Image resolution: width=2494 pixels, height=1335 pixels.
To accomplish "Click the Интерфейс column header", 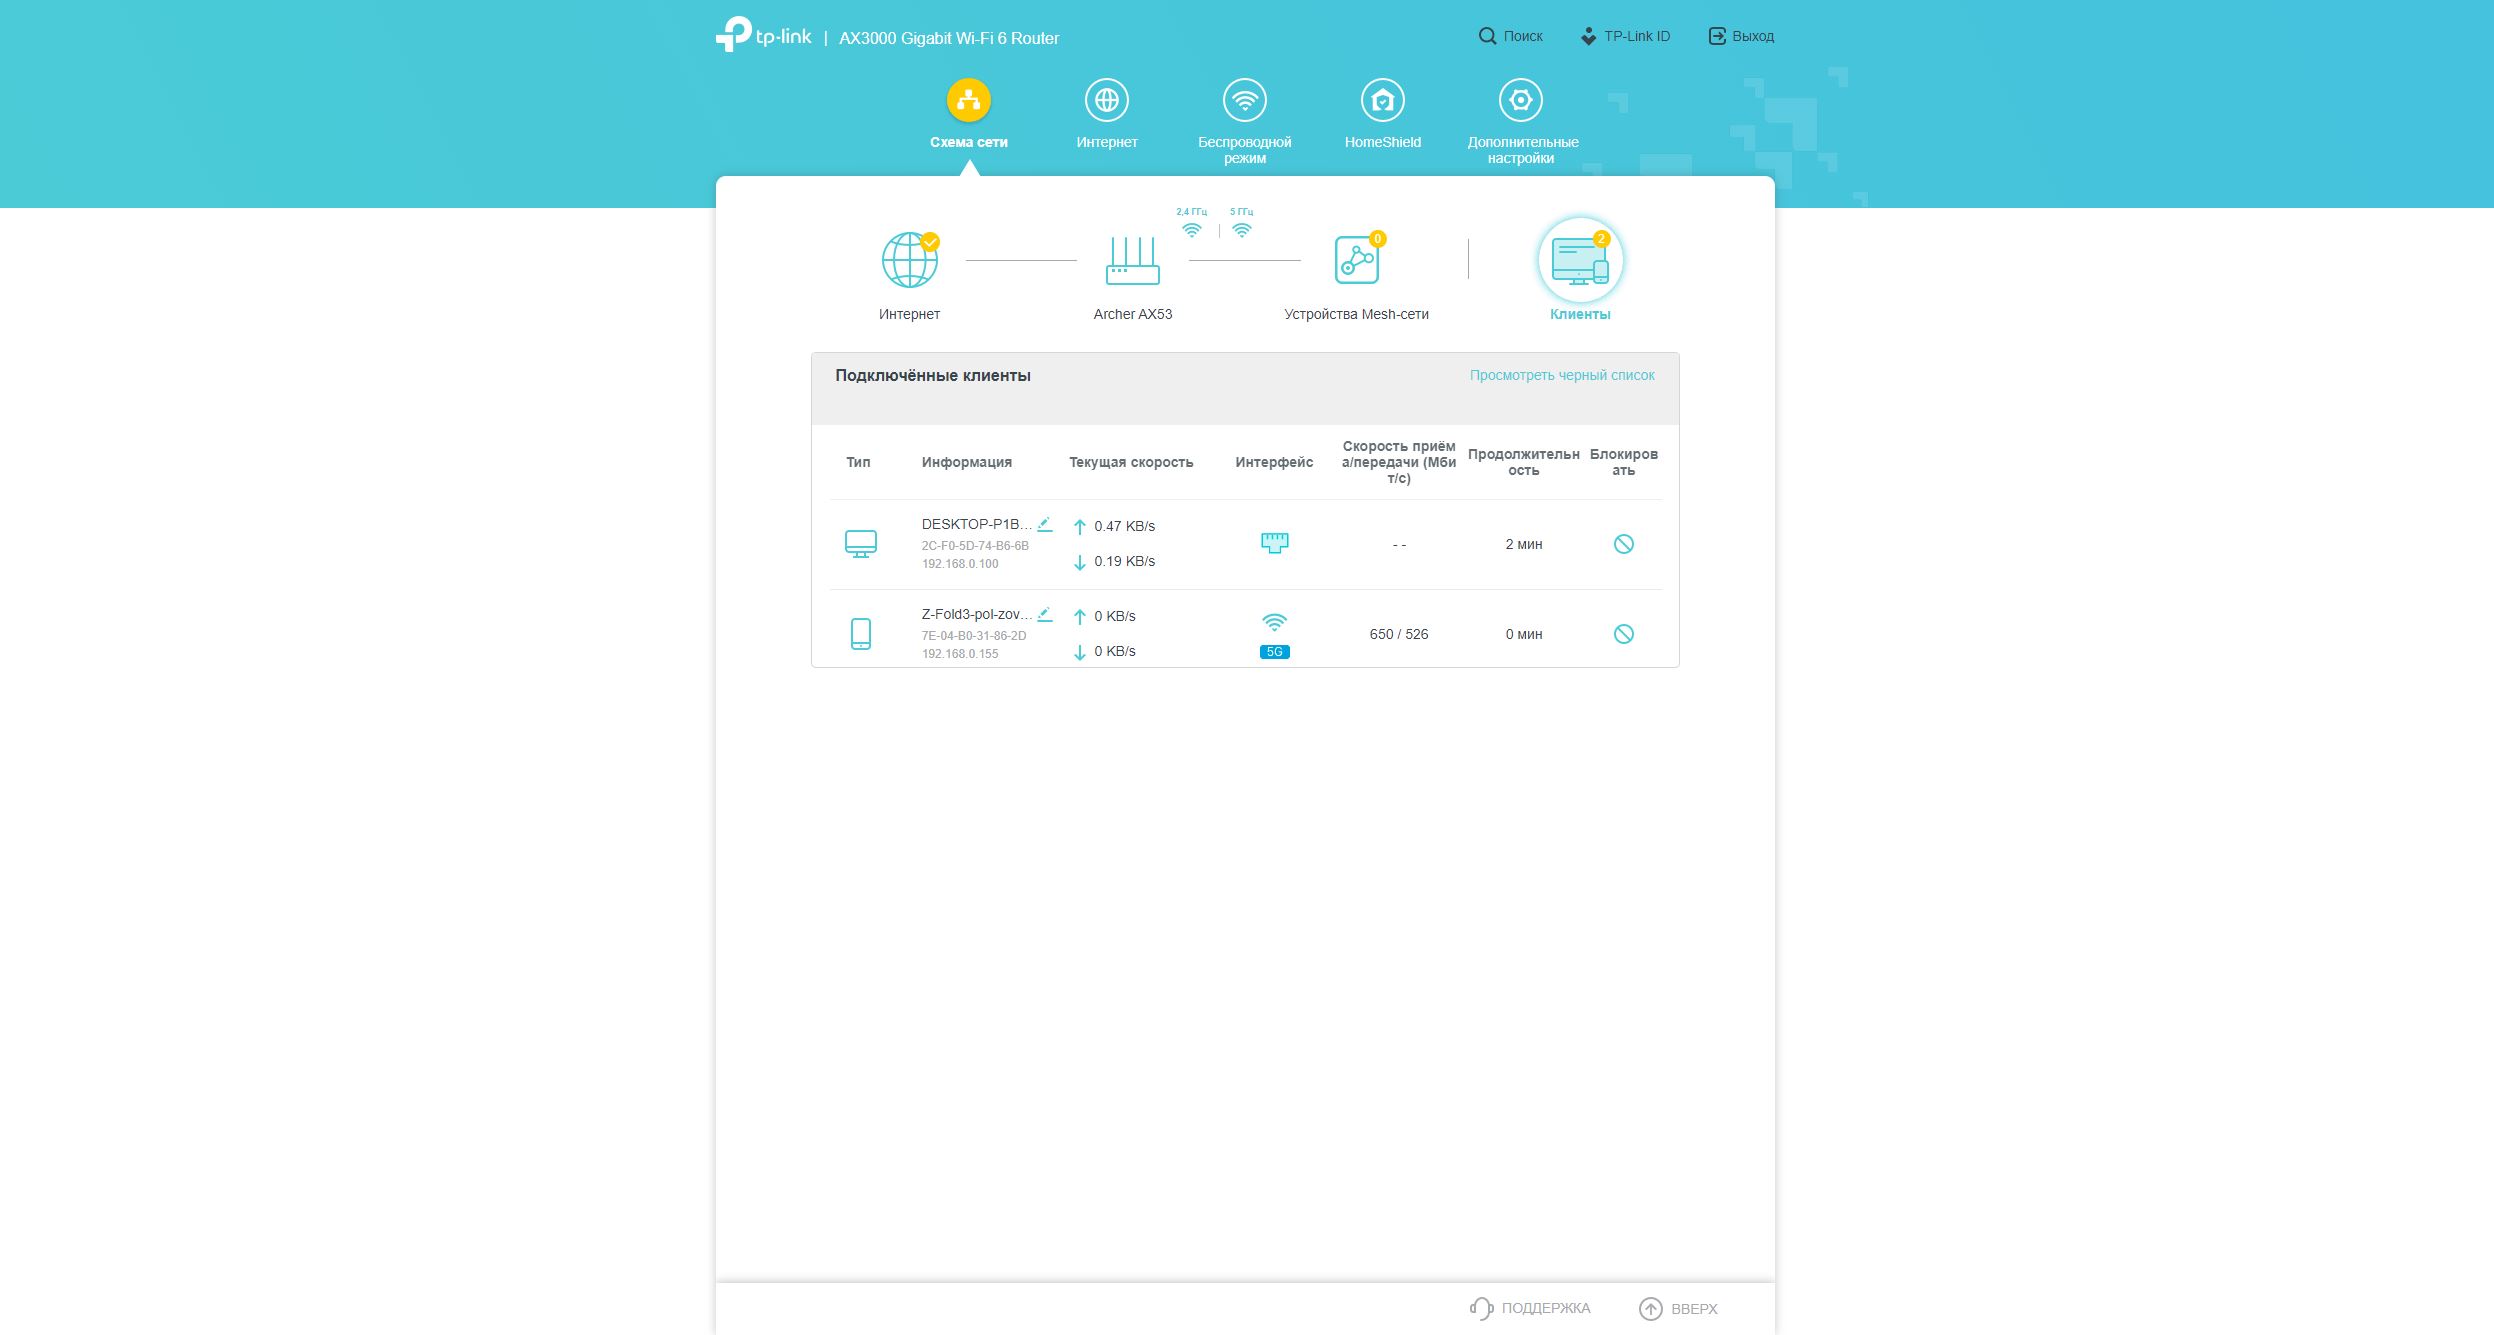I will point(1274,462).
